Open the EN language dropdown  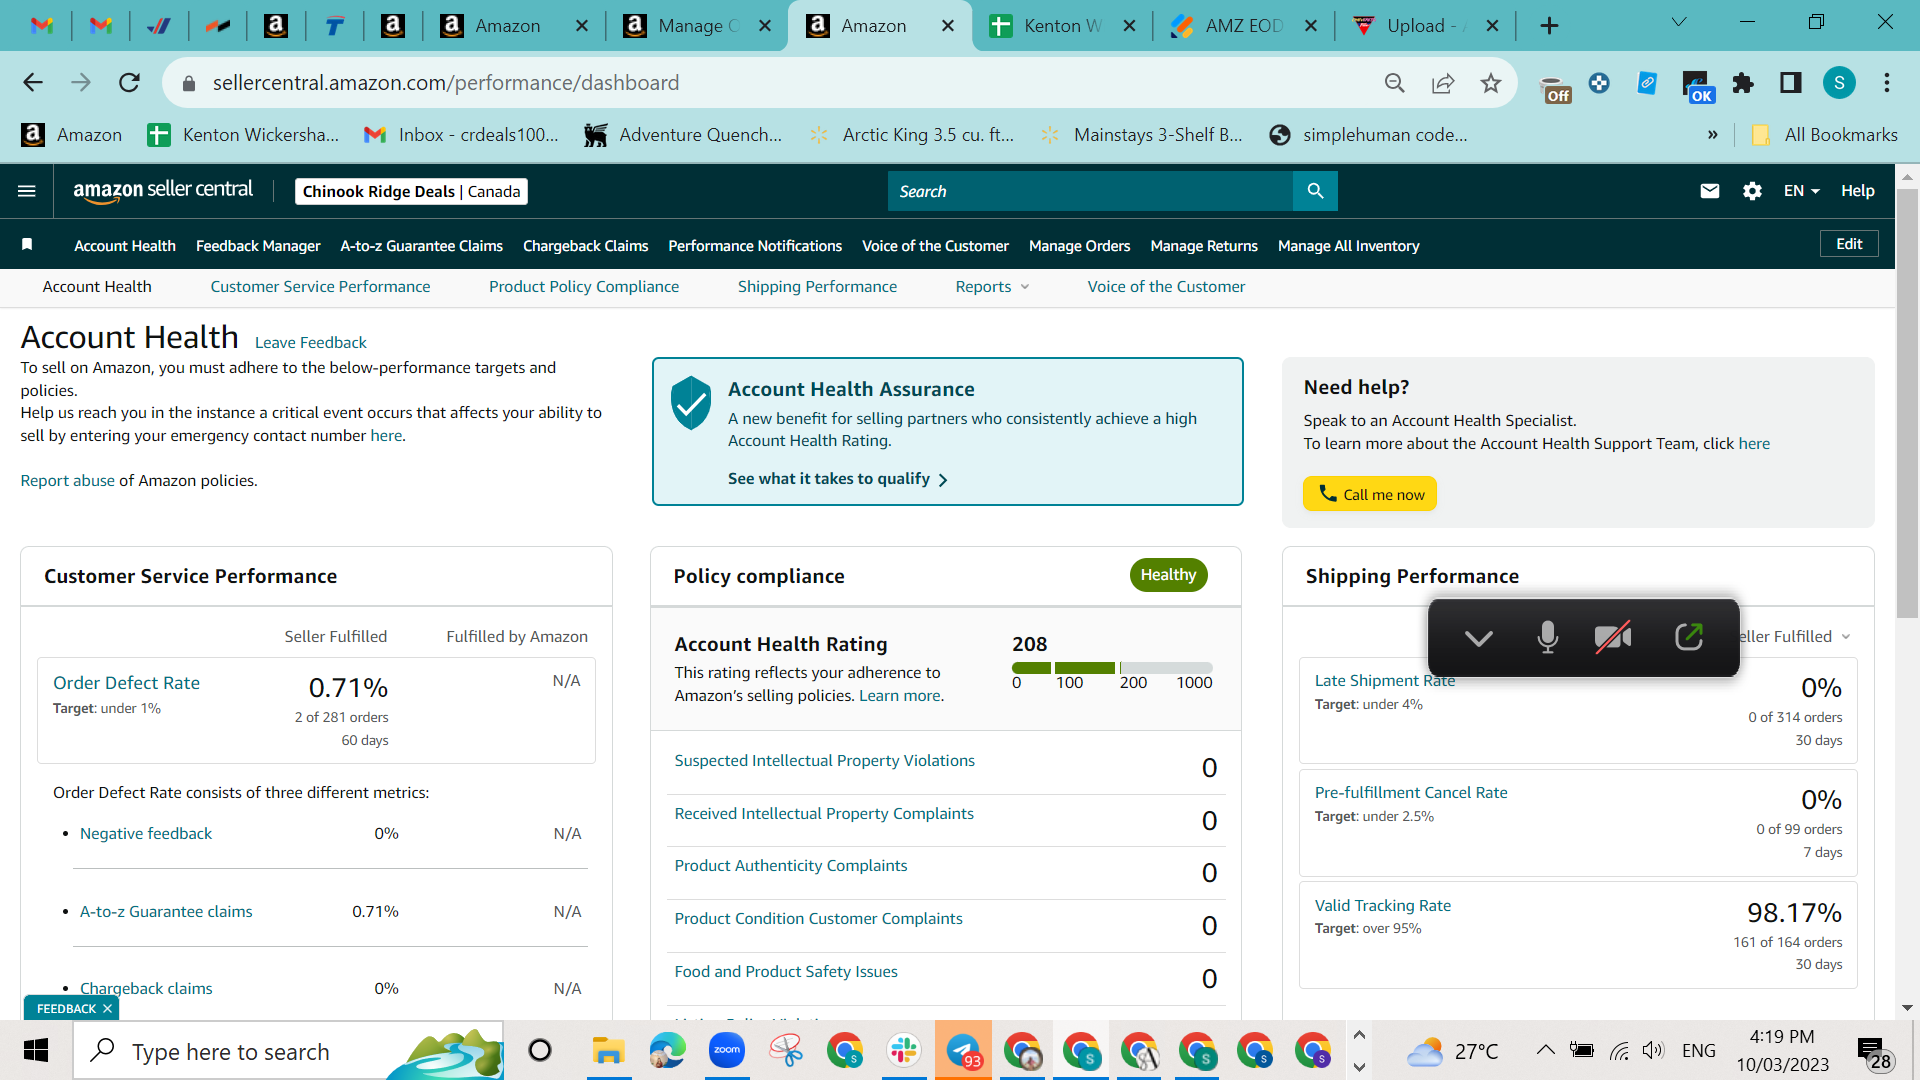(x=1802, y=191)
